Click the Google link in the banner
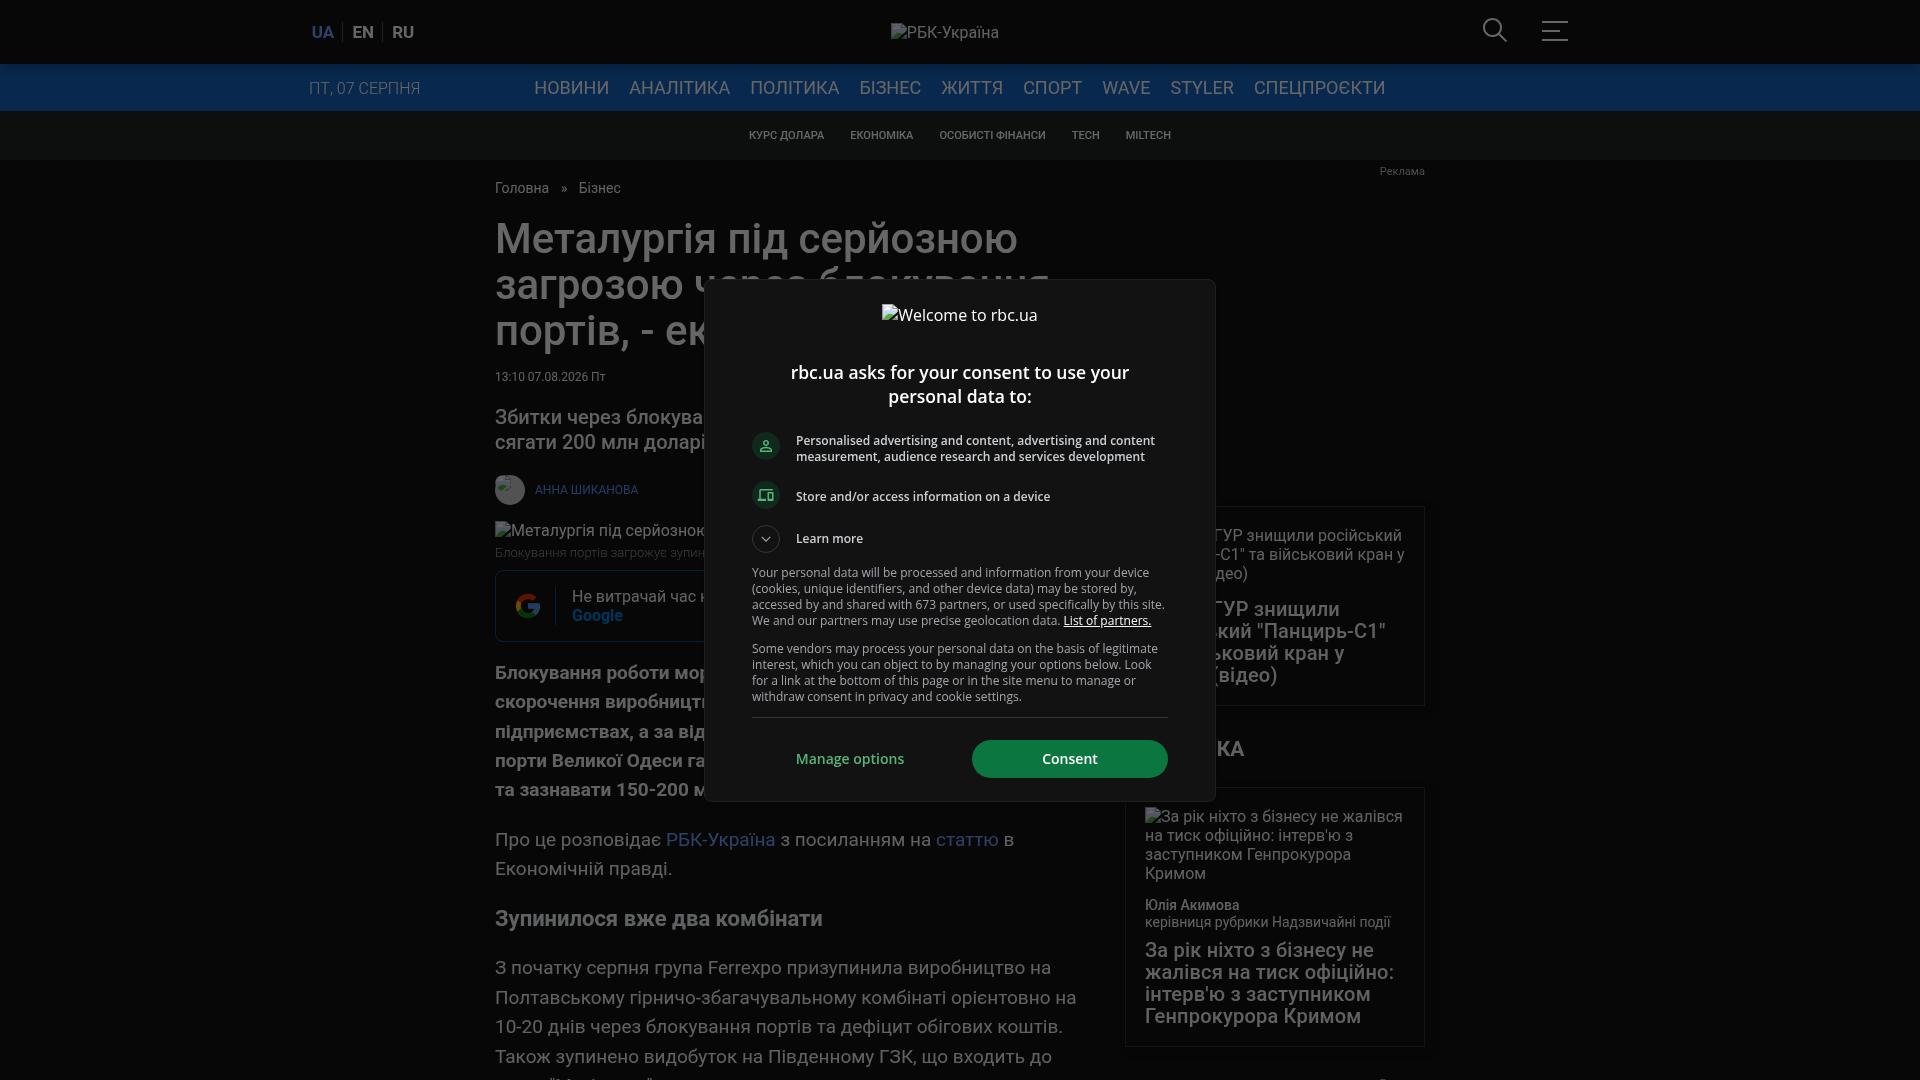Screen dimensions: 1920x1080 (597, 616)
